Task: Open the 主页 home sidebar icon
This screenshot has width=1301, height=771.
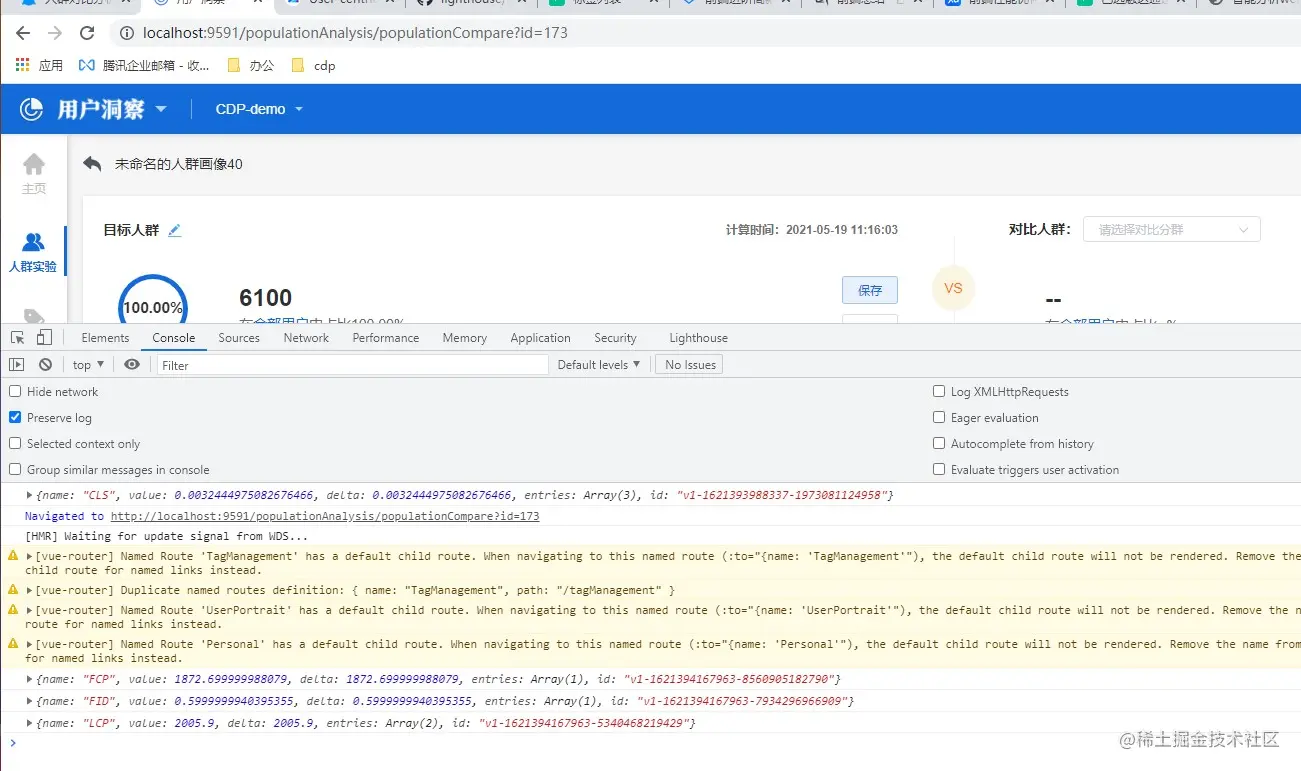Action: point(34,173)
